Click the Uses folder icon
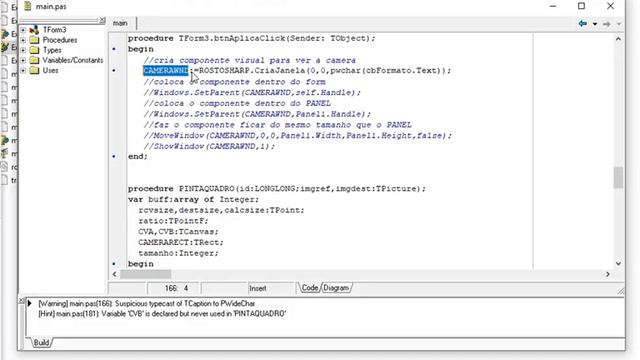Image resolution: width=640 pixels, height=360 pixels. point(35,71)
